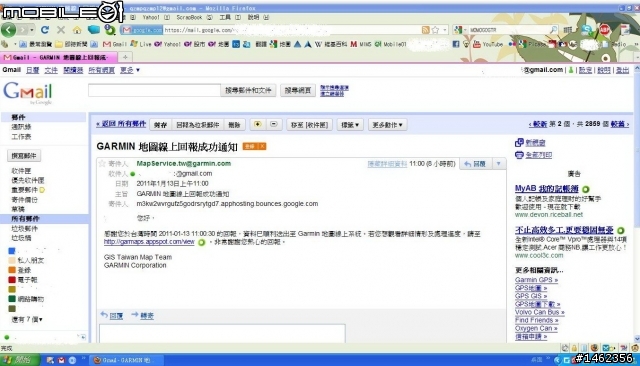Mark message not important with the minus button
Image resolution: width=640 pixels, height=366 pixels.
[x=273, y=124]
